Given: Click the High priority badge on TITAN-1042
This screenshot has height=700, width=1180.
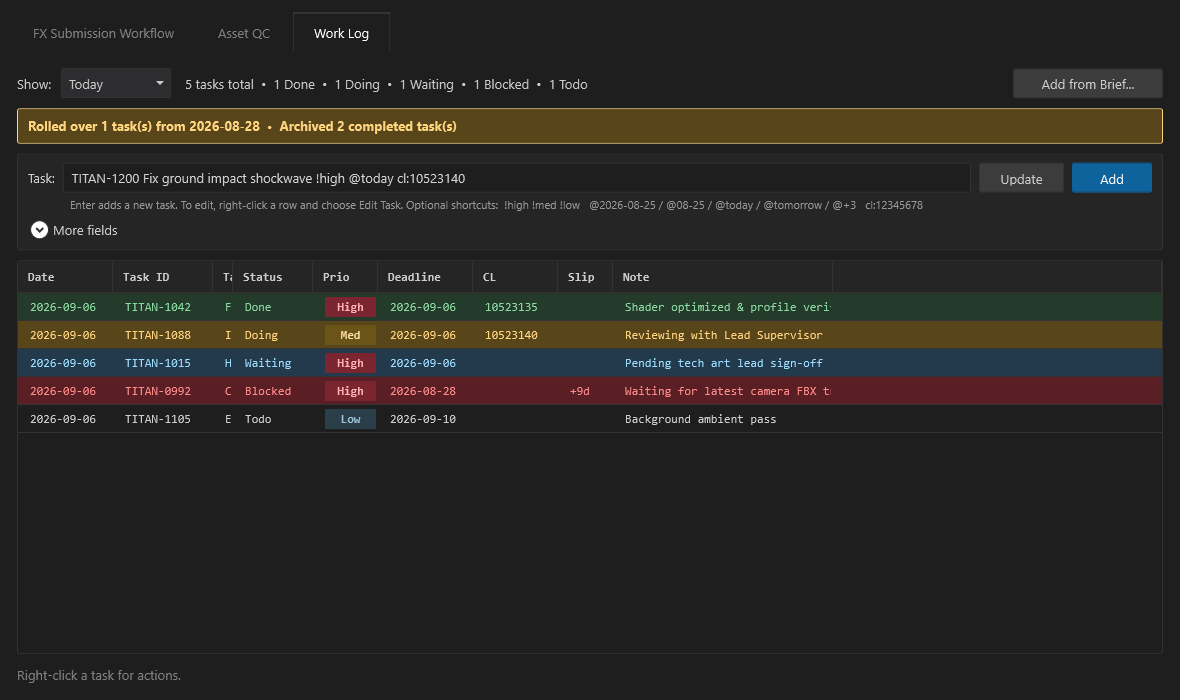Looking at the screenshot, I should point(350,307).
